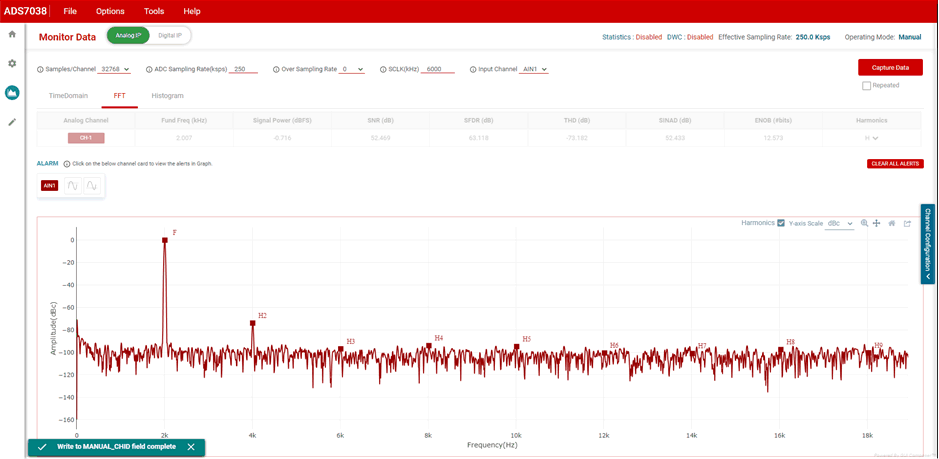This screenshot has height=459, width=939.
Task: Click the H8 harmonic marker on graph
Action: click(x=780, y=349)
